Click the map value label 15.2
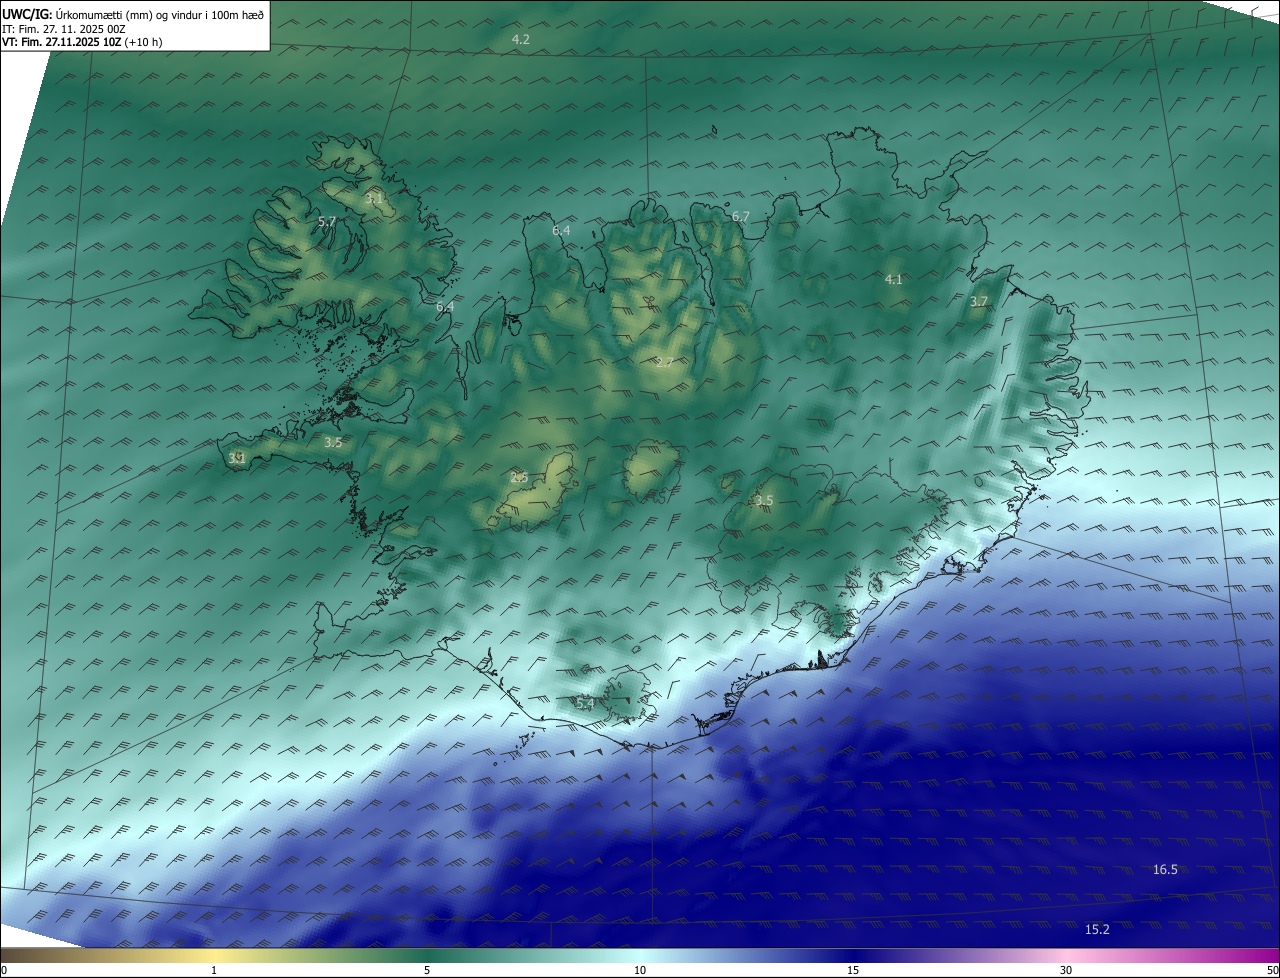This screenshot has height=978, width=1280. click(x=1097, y=929)
